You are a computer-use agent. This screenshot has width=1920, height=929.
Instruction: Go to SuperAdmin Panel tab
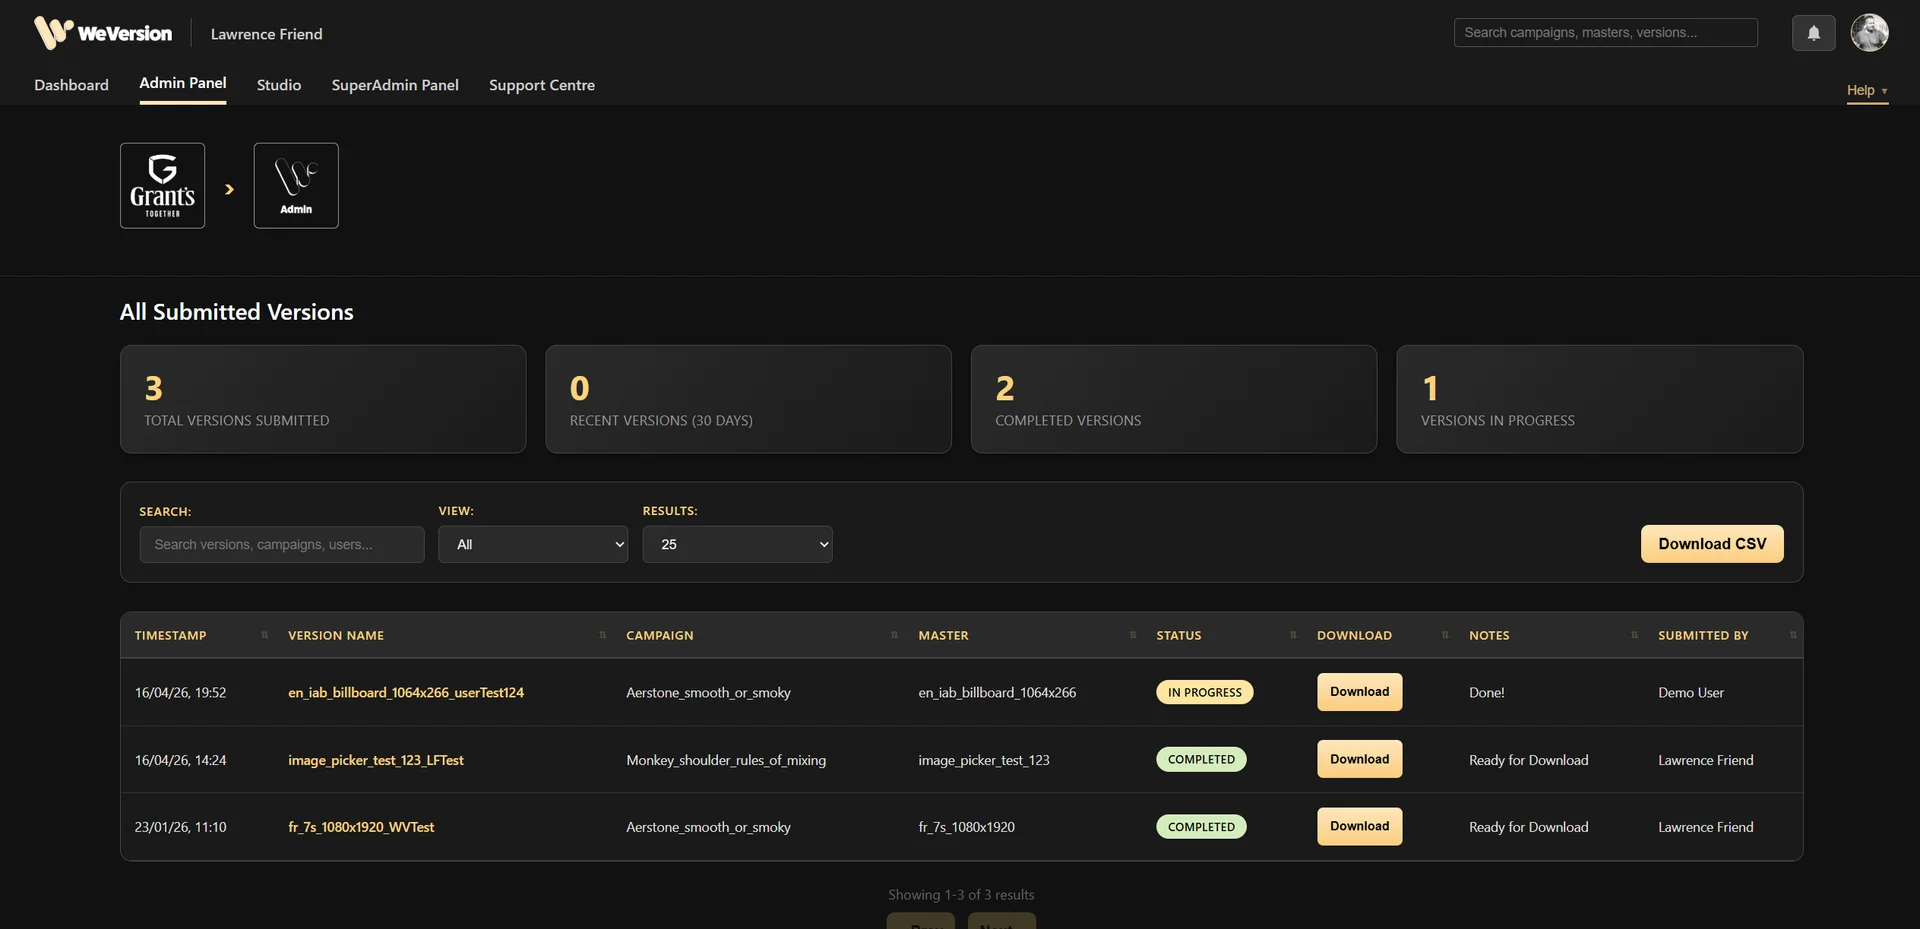395,85
